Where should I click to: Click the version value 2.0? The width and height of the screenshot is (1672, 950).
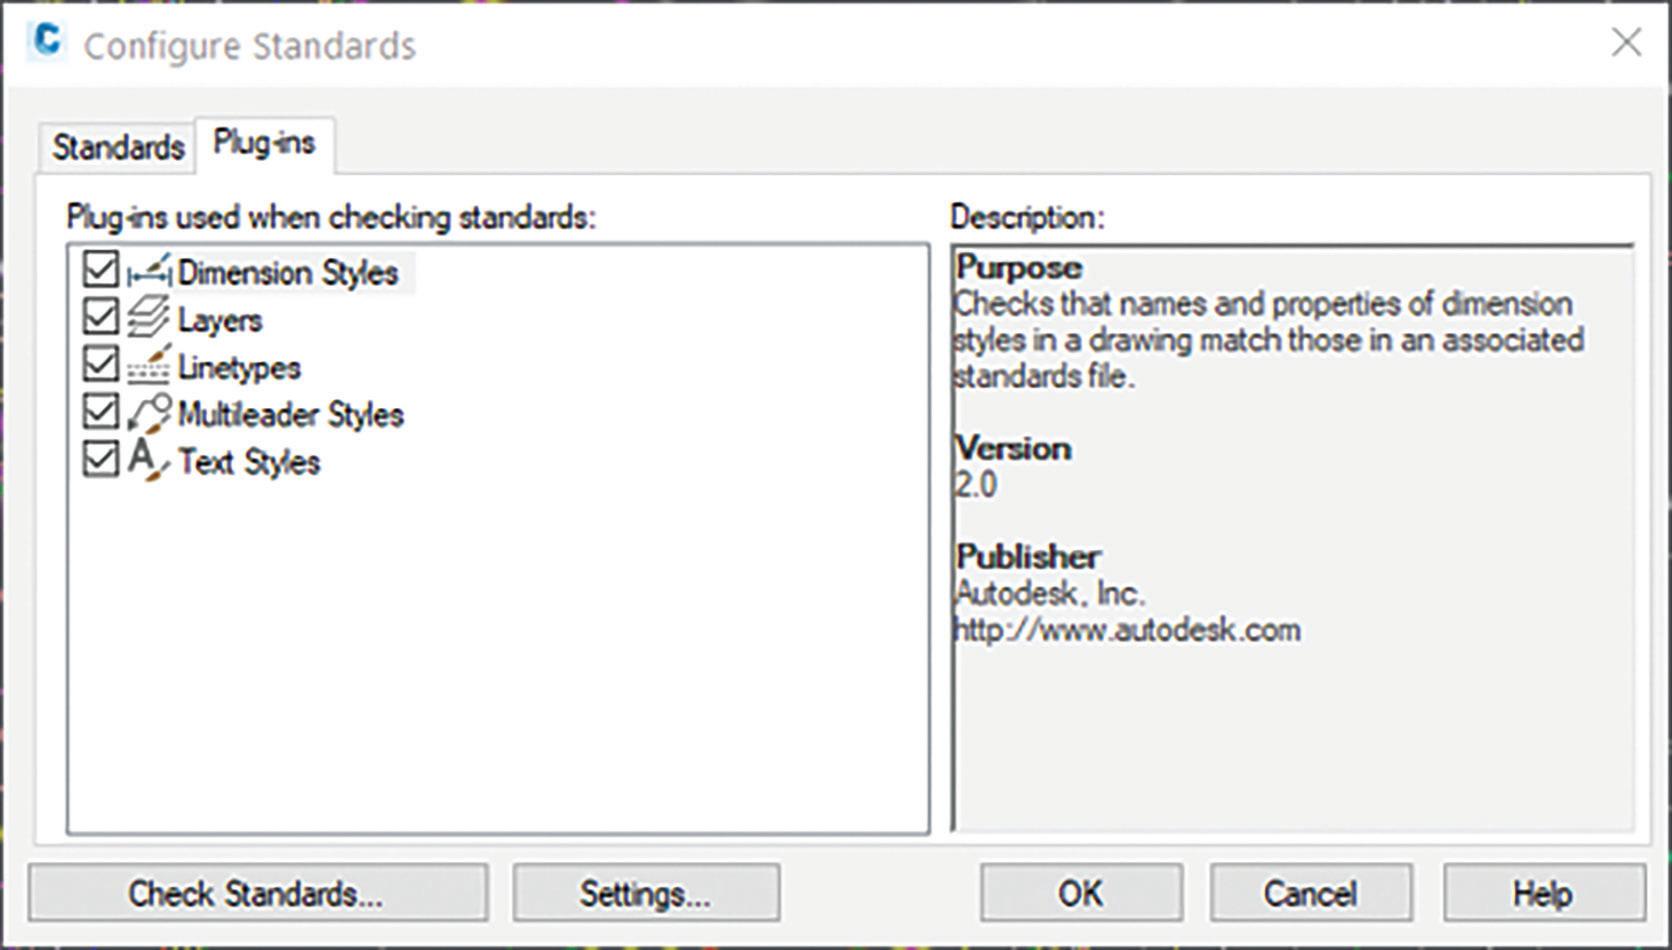click(976, 485)
